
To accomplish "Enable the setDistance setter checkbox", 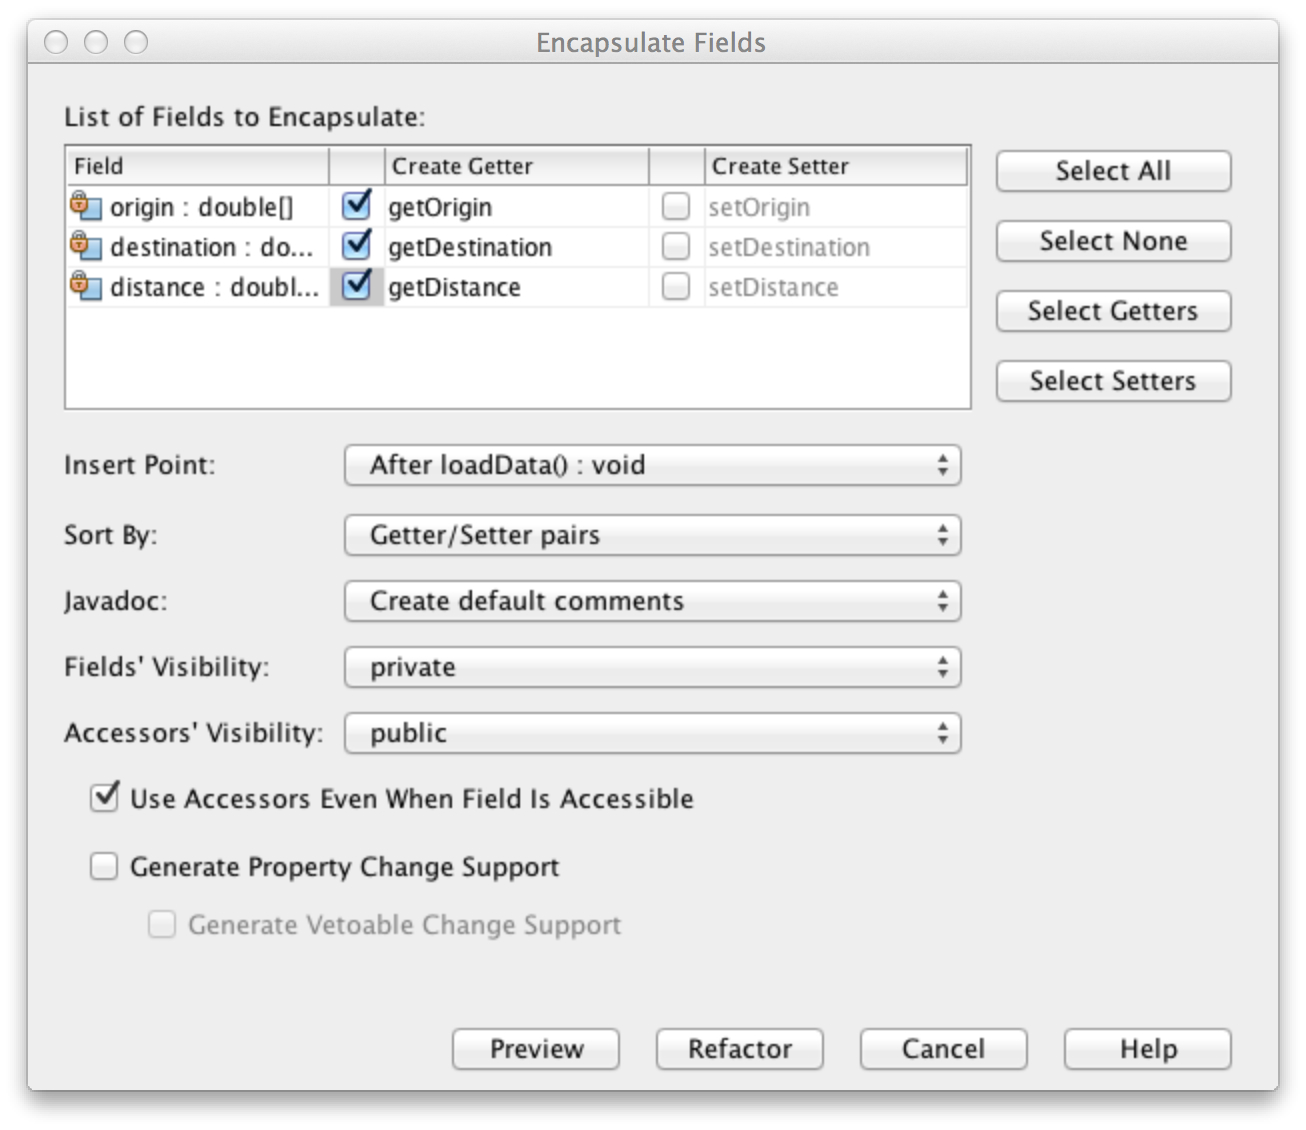I will pyautogui.click(x=676, y=287).
